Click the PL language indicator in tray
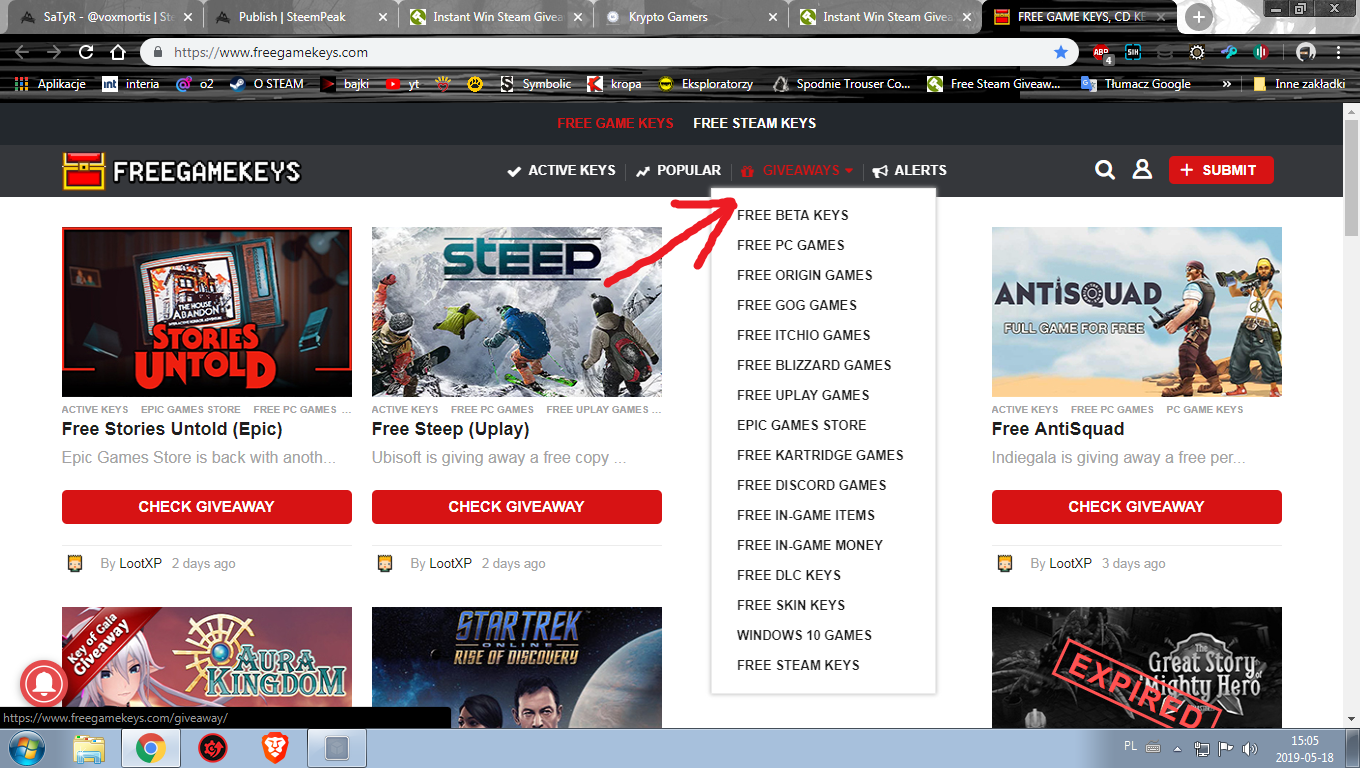 (1130, 748)
